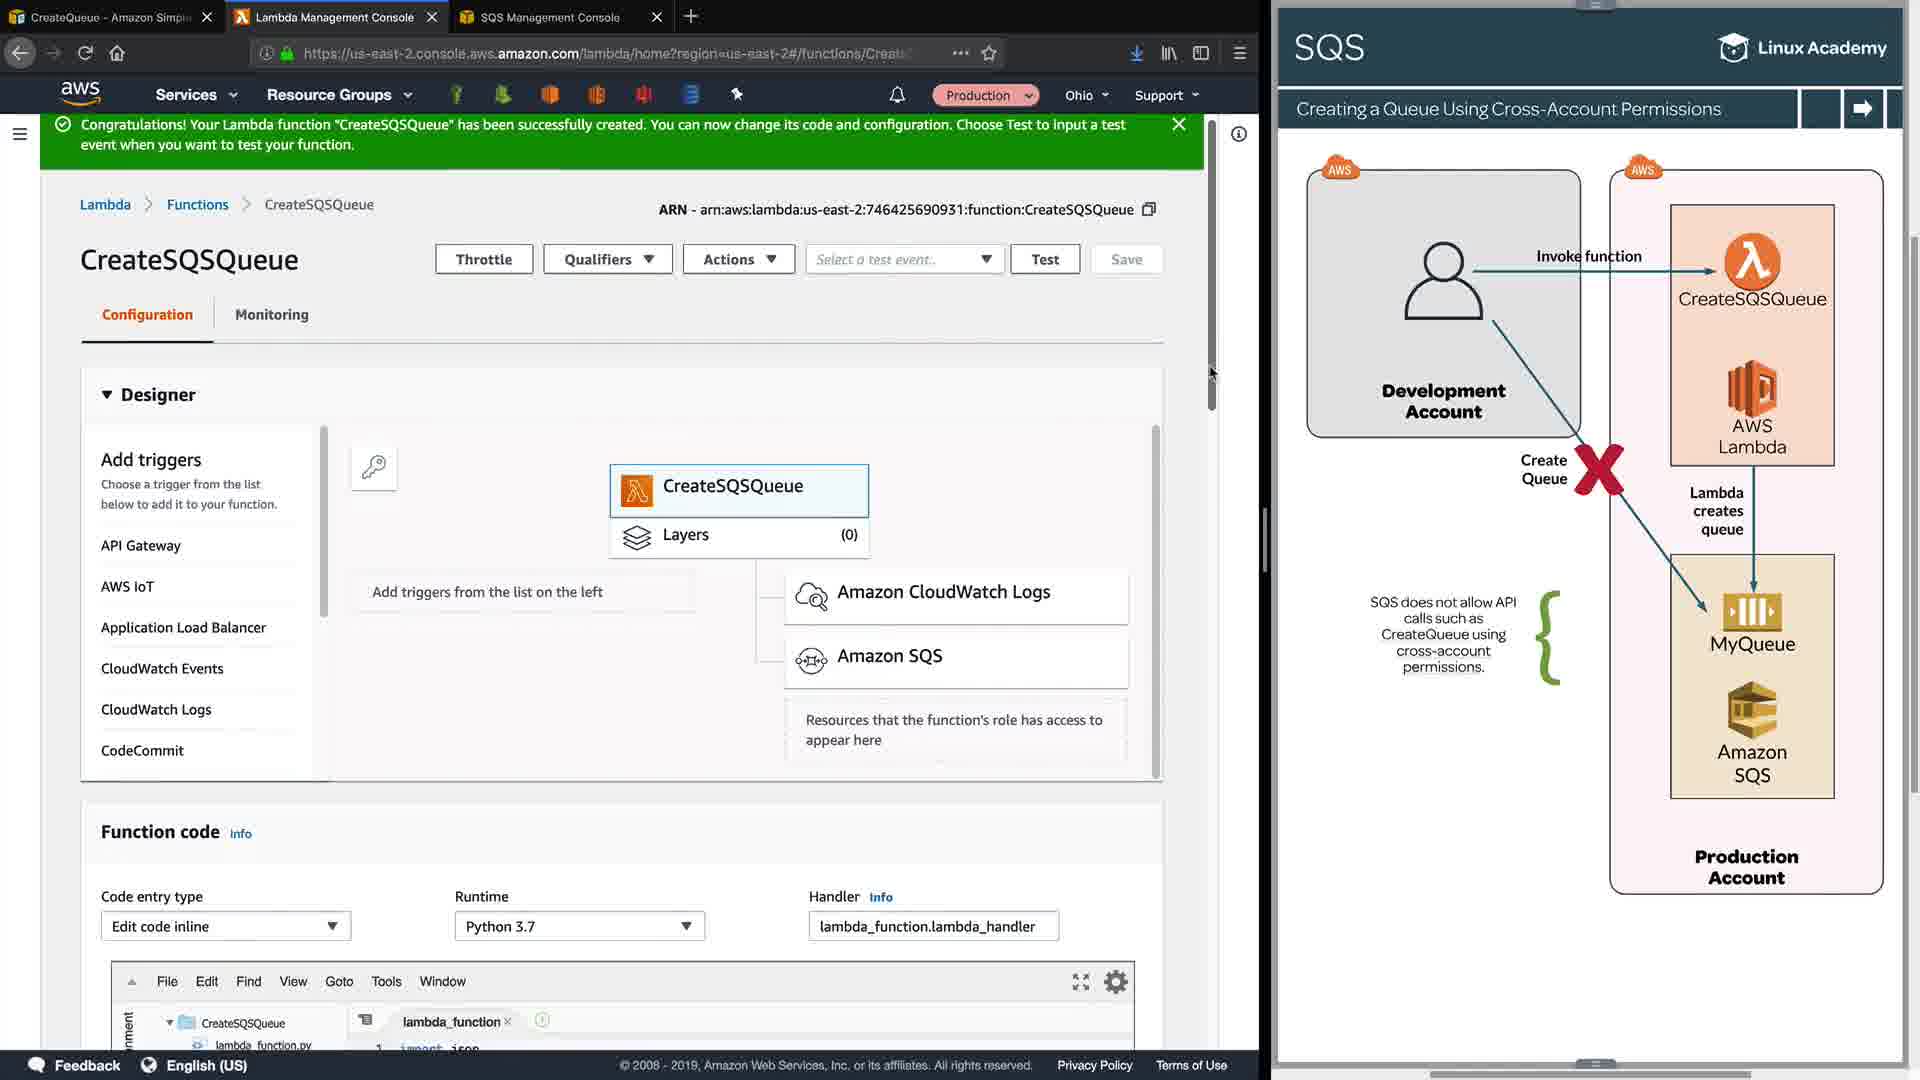Bookmark page with the star icon
Viewport: 1920px width, 1080px height.
pyautogui.click(x=989, y=53)
